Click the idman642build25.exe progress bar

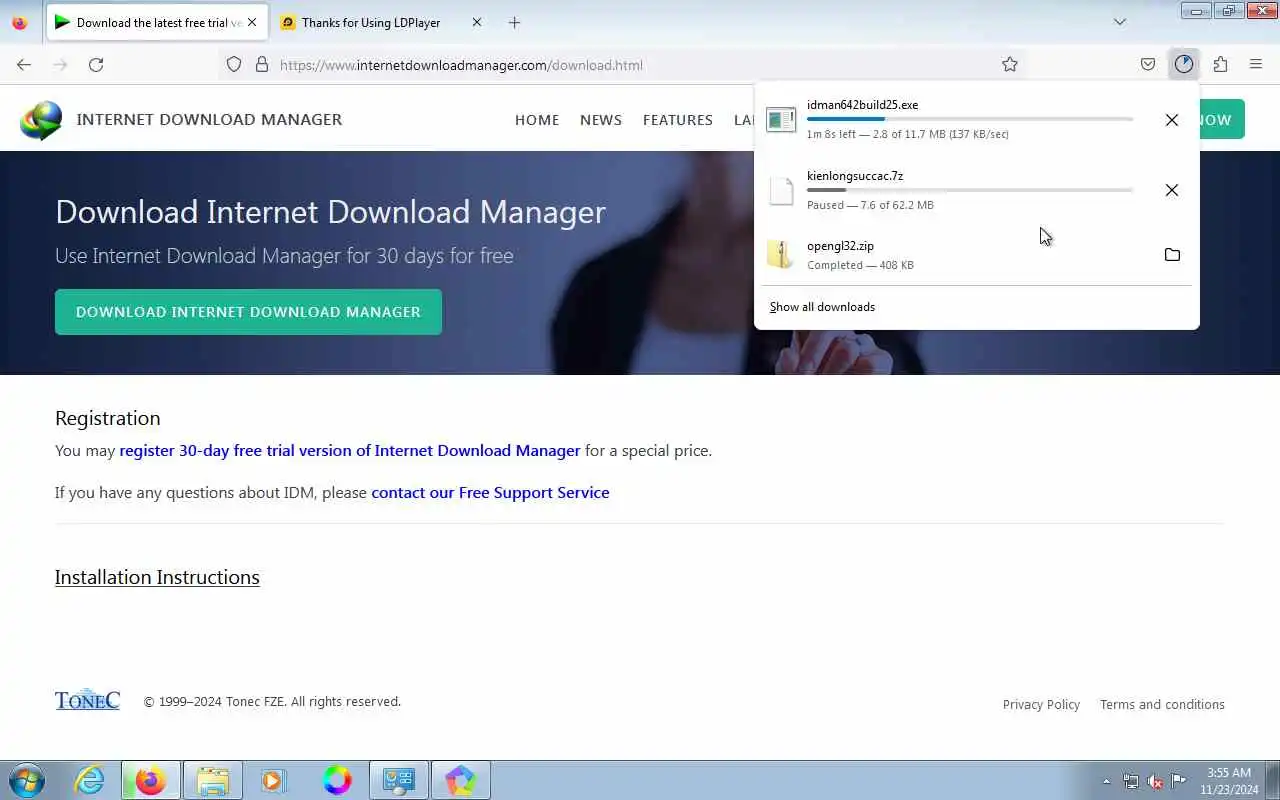[x=970, y=119]
